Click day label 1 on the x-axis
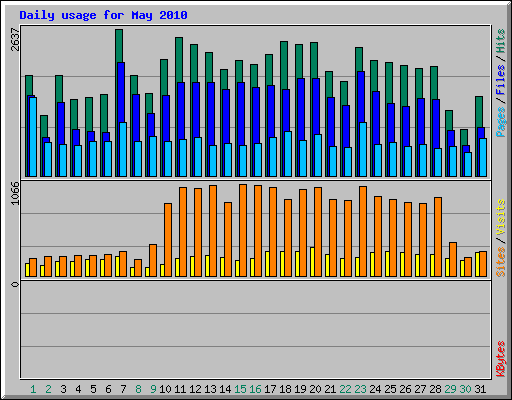Screen dimensions: 512x400 pyautogui.click(x=33, y=389)
